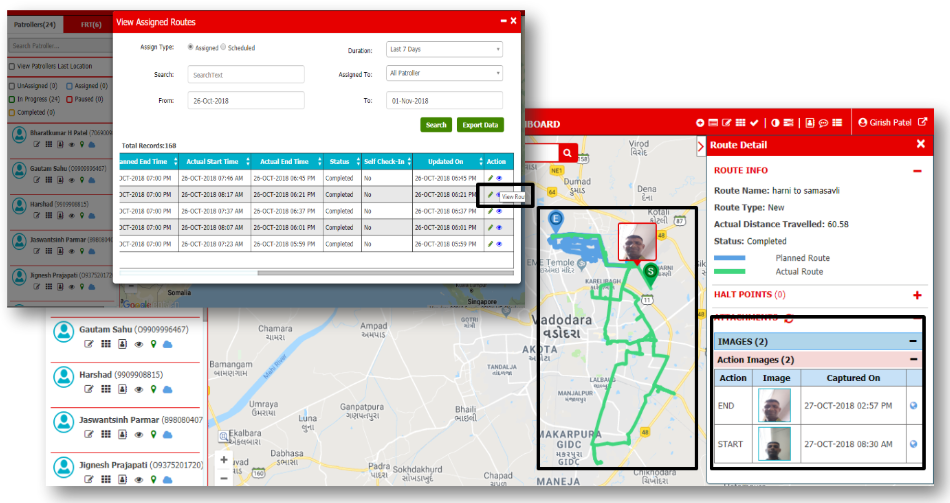Open END action image thumbnail

(x=774, y=405)
